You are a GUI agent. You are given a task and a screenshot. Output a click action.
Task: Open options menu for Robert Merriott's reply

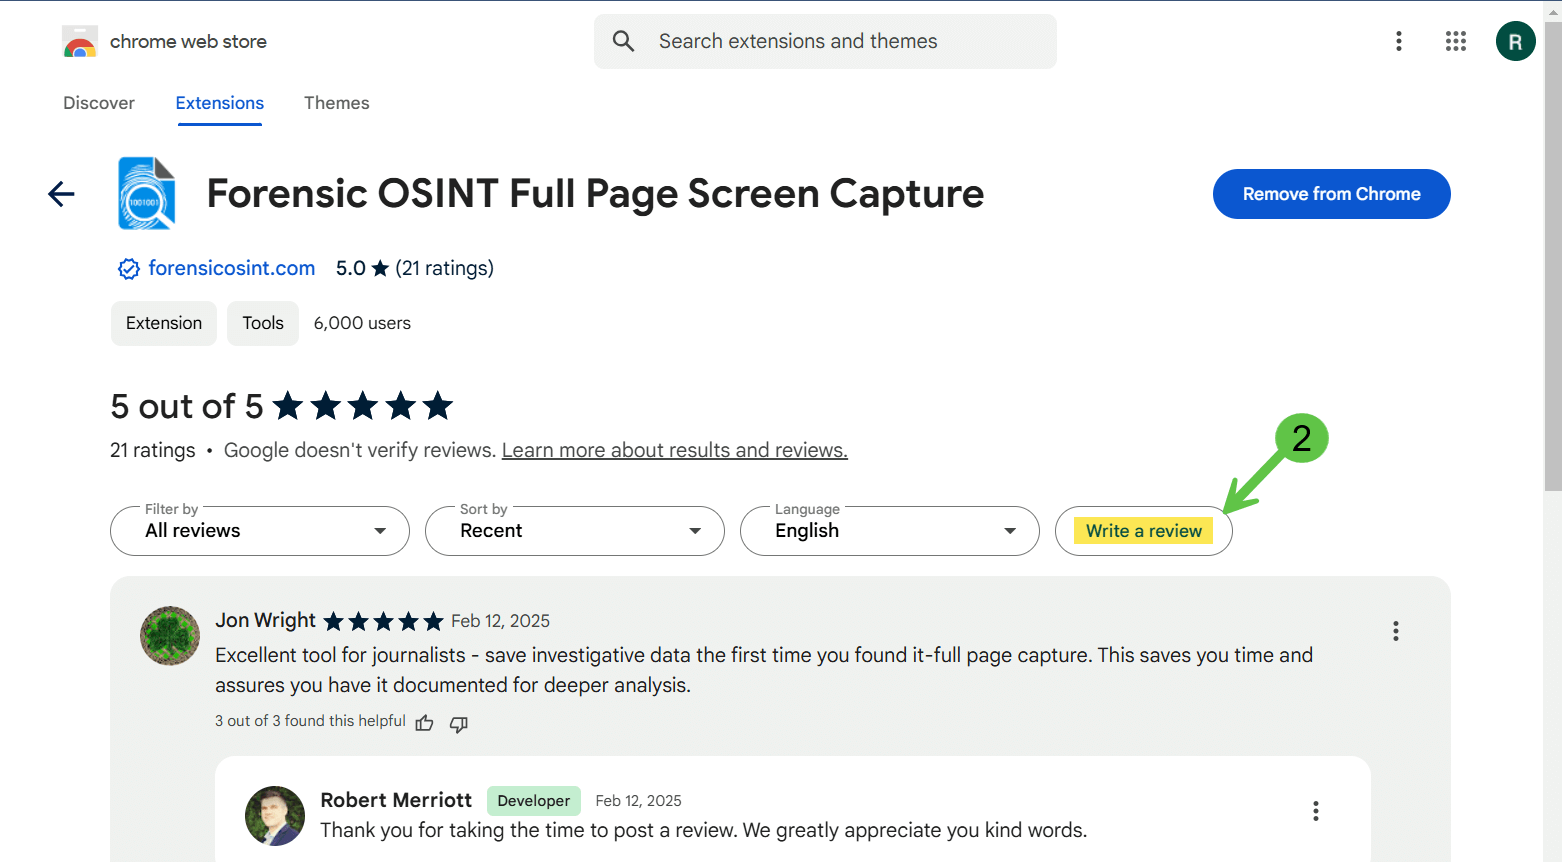click(x=1316, y=811)
